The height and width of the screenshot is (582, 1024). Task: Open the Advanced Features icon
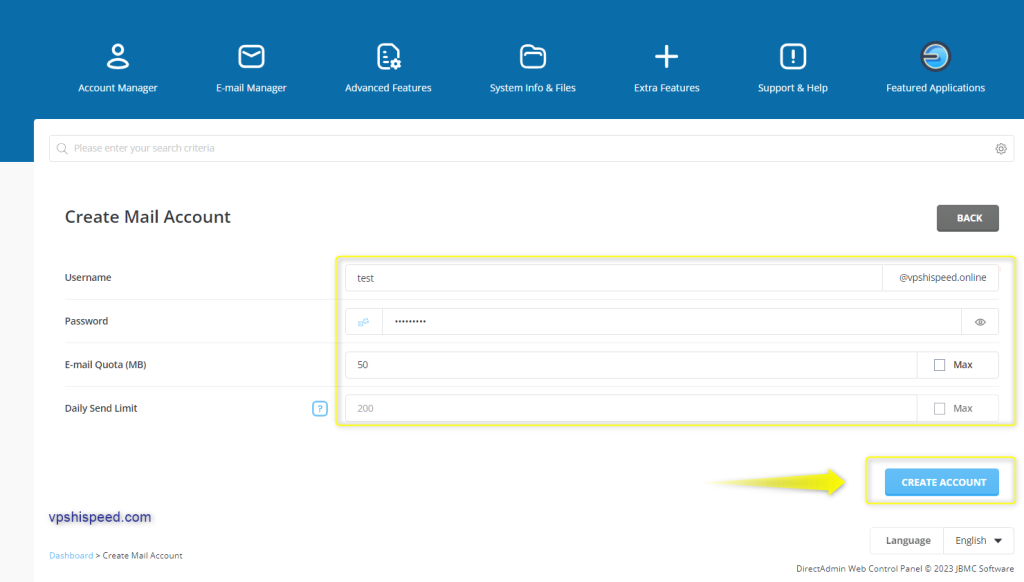[x=388, y=56]
